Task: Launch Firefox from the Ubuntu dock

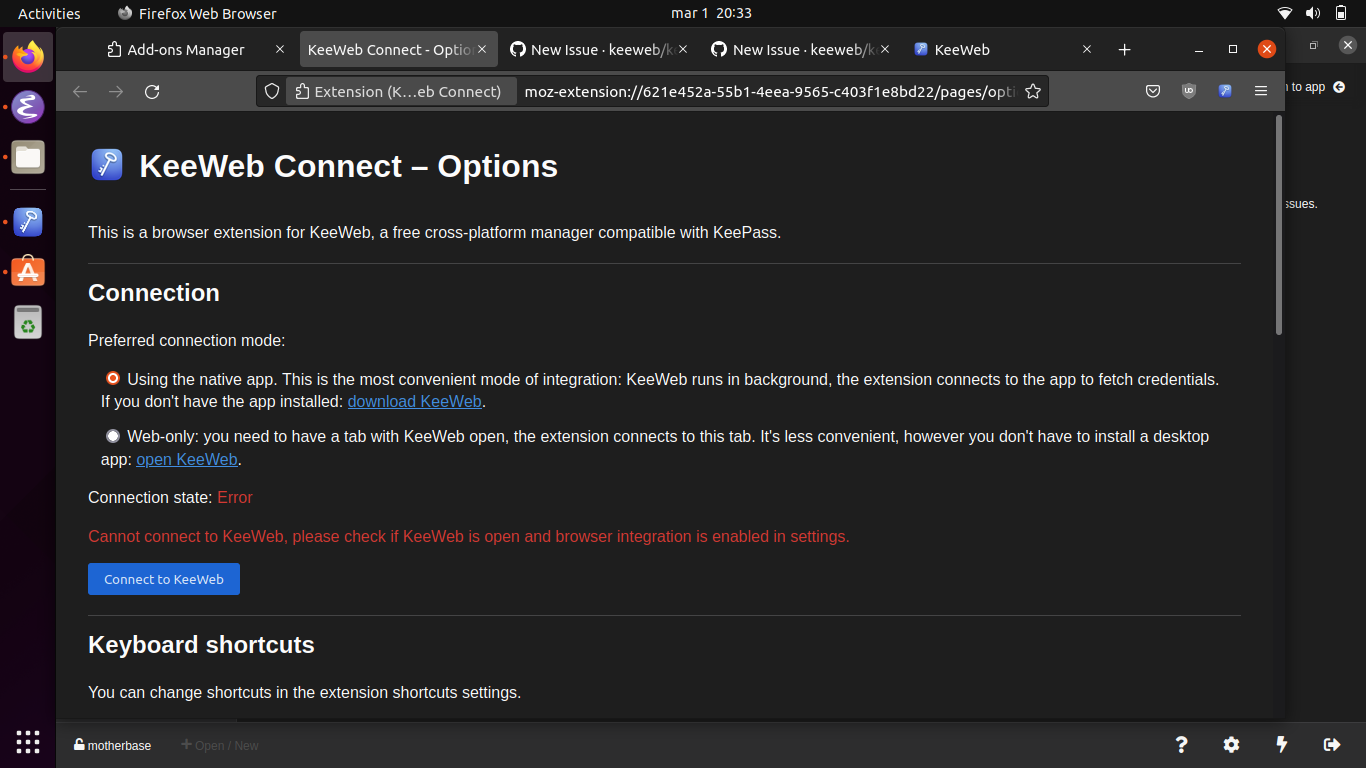Action: pos(27,56)
